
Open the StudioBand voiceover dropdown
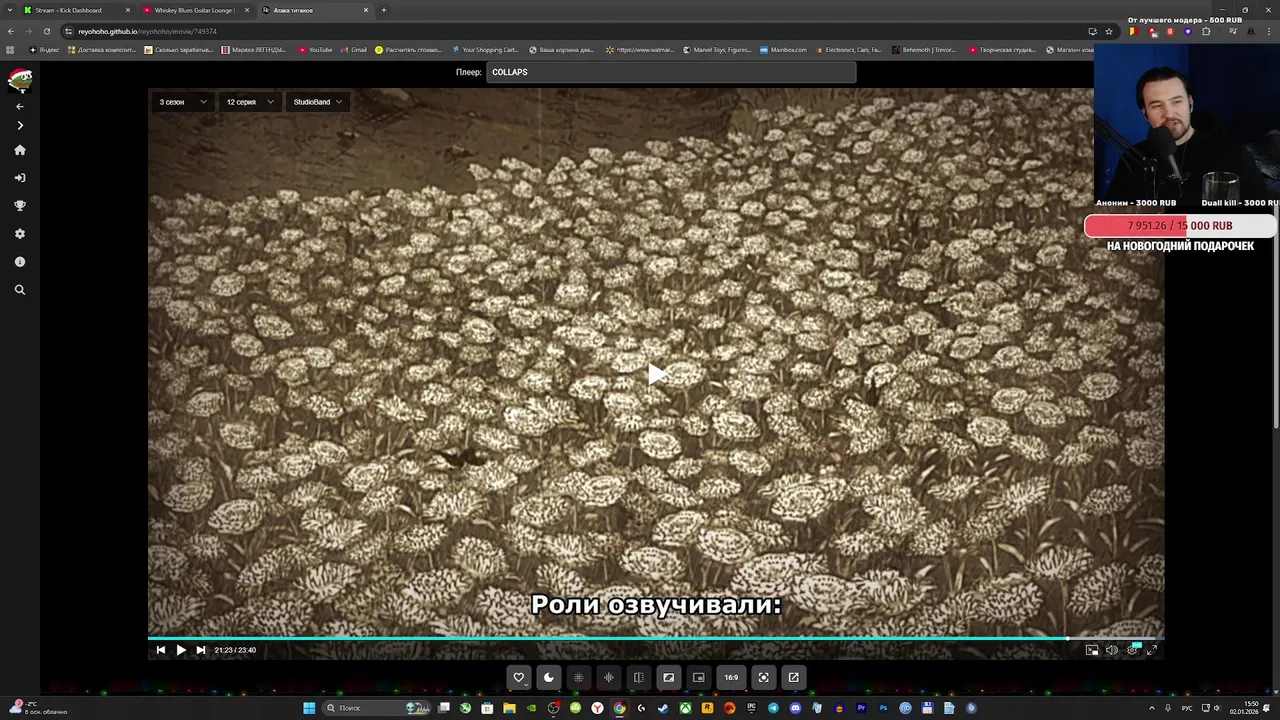point(318,102)
